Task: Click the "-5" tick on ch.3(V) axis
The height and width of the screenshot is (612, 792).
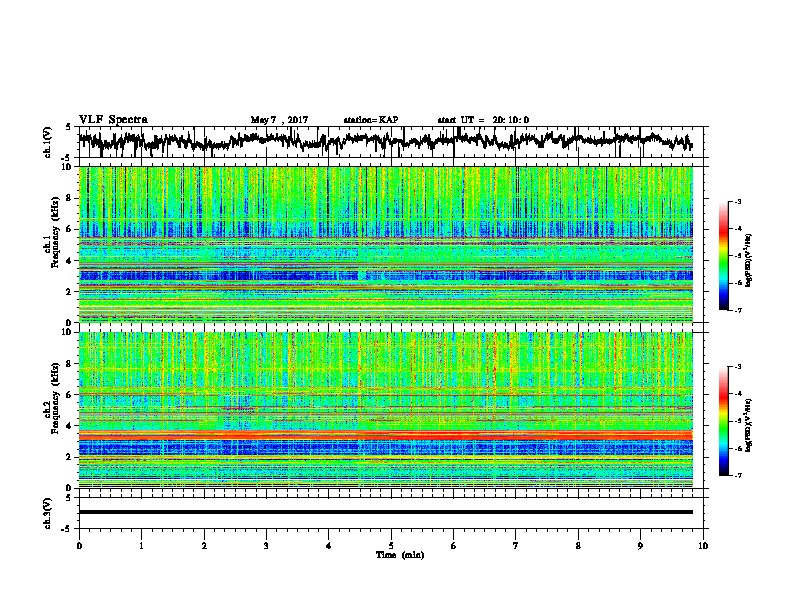Action: click(x=67, y=529)
